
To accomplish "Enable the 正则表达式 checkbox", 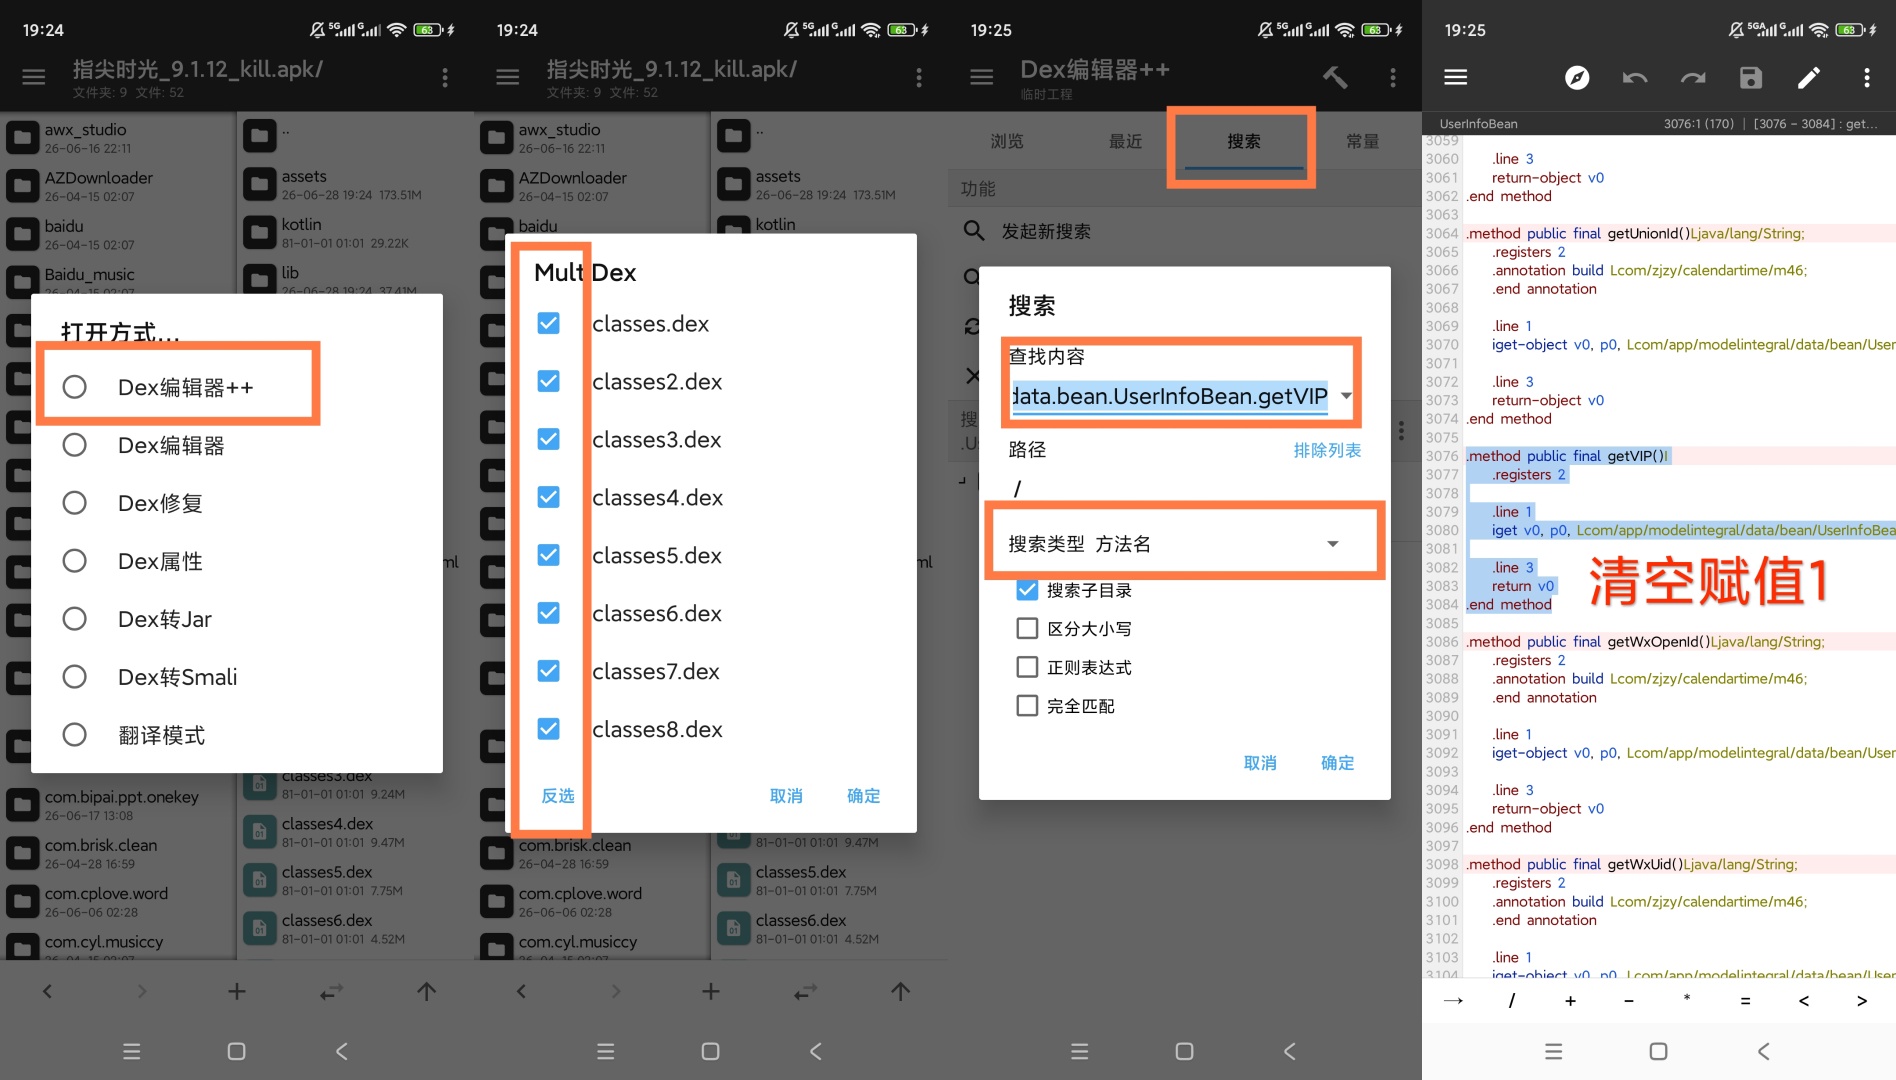I will (x=1027, y=667).
